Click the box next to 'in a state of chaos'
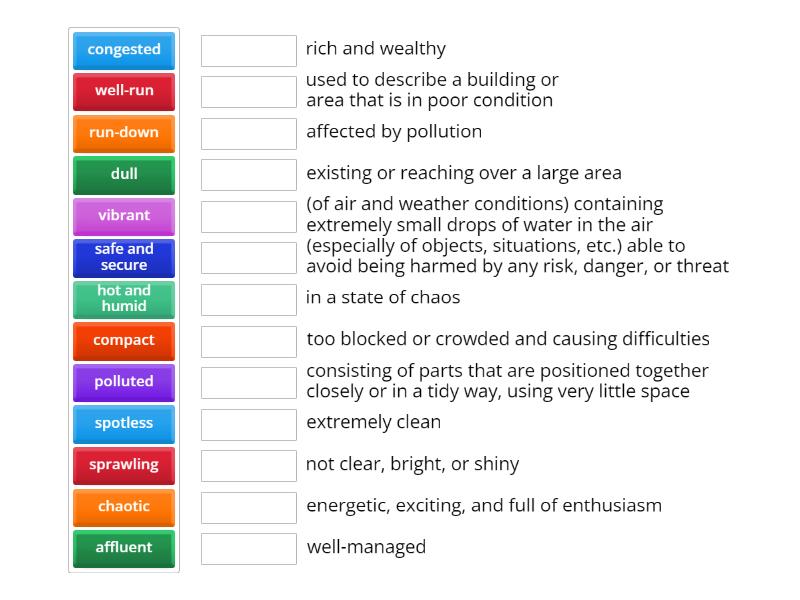 point(248,297)
